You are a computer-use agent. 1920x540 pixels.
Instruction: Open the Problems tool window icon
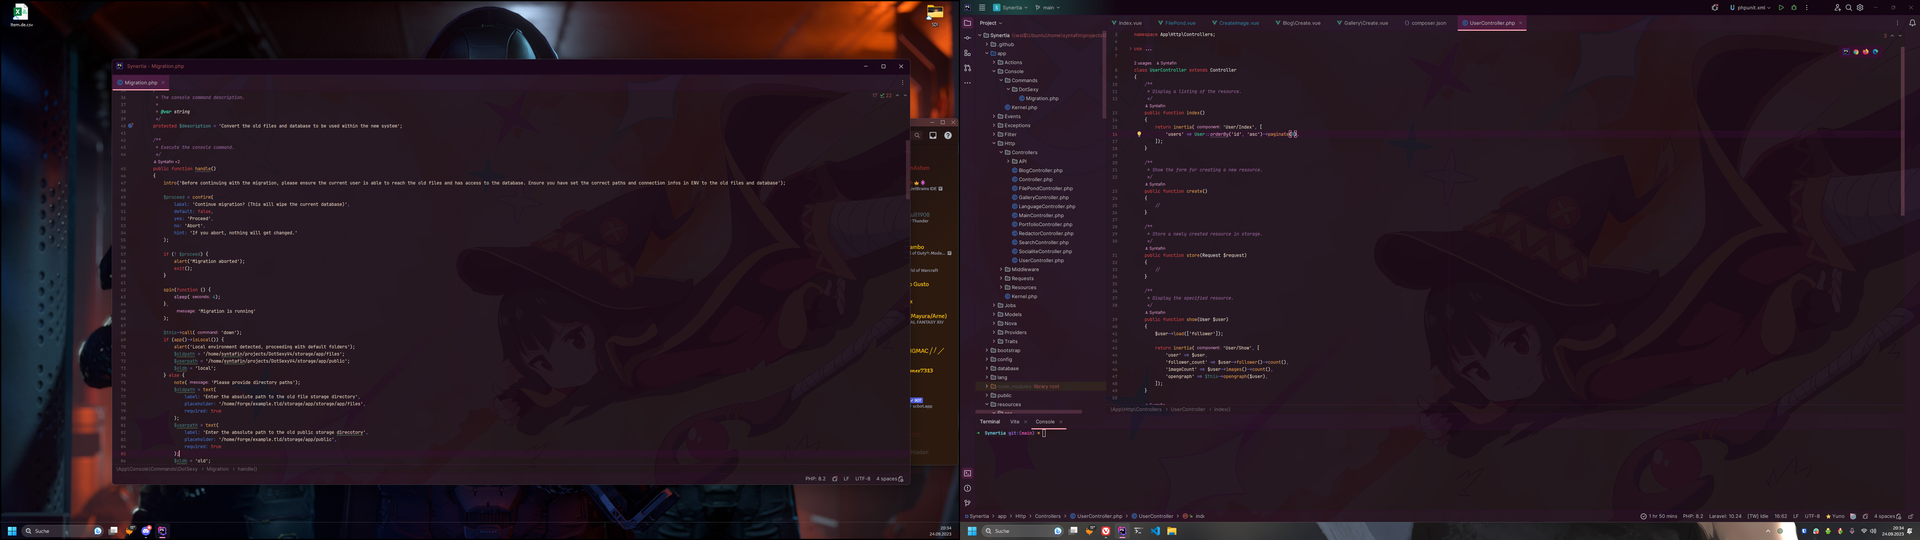click(x=967, y=488)
